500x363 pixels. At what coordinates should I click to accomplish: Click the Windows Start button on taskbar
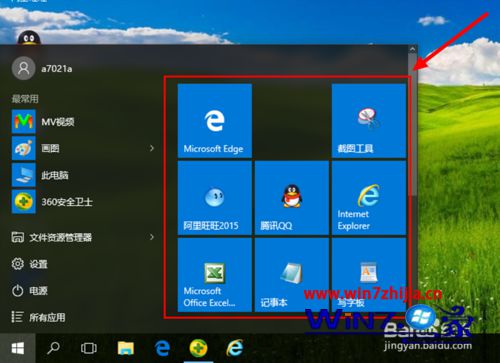(x=18, y=348)
